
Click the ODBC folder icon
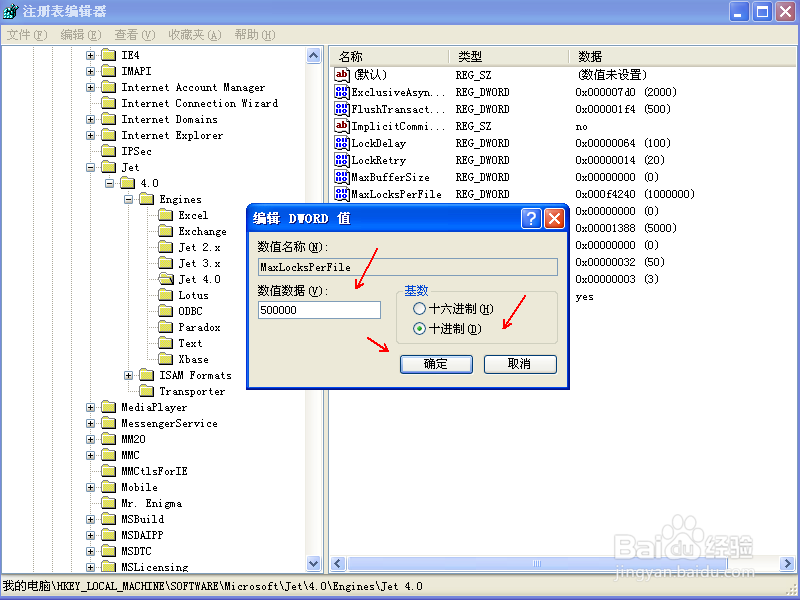pyautogui.click(x=165, y=311)
